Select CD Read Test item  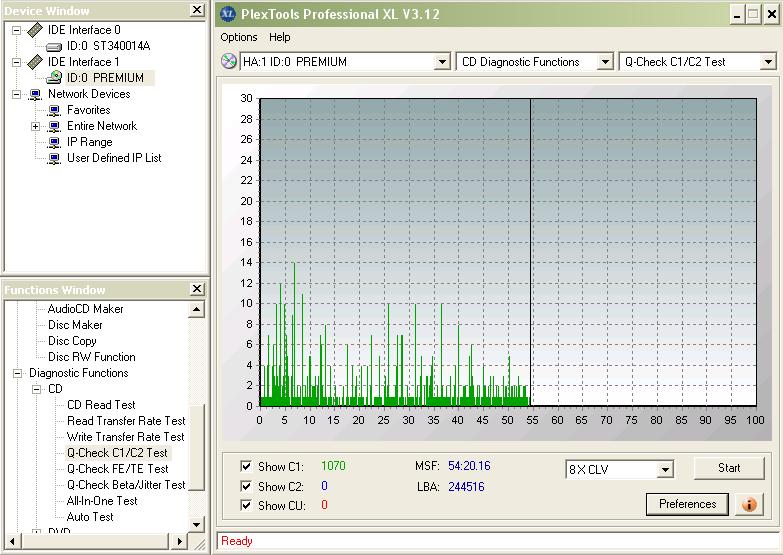101,405
